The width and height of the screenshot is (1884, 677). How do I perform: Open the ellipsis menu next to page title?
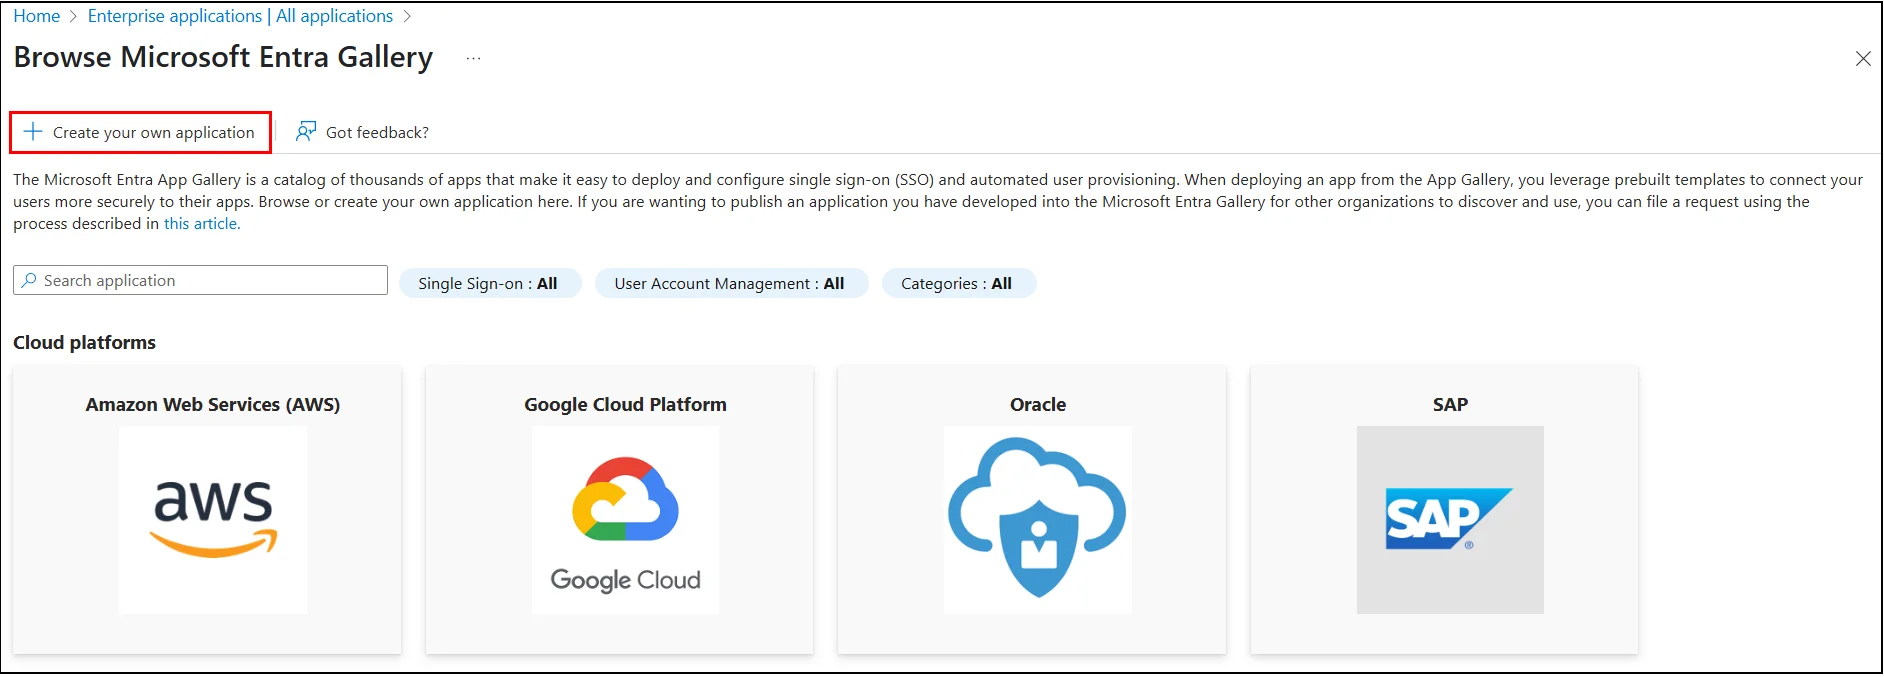(x=473, y=58)
